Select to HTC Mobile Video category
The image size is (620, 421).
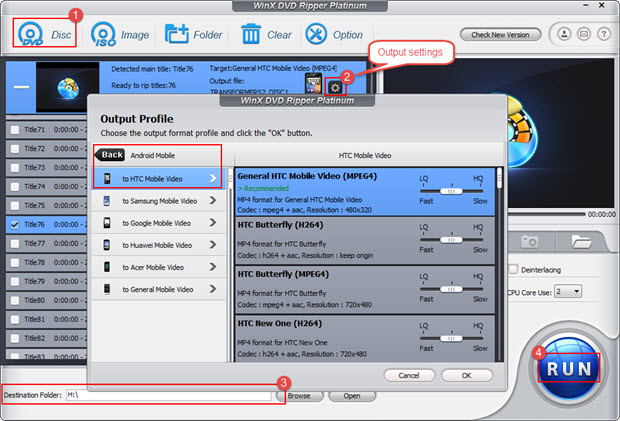point(159,179)
